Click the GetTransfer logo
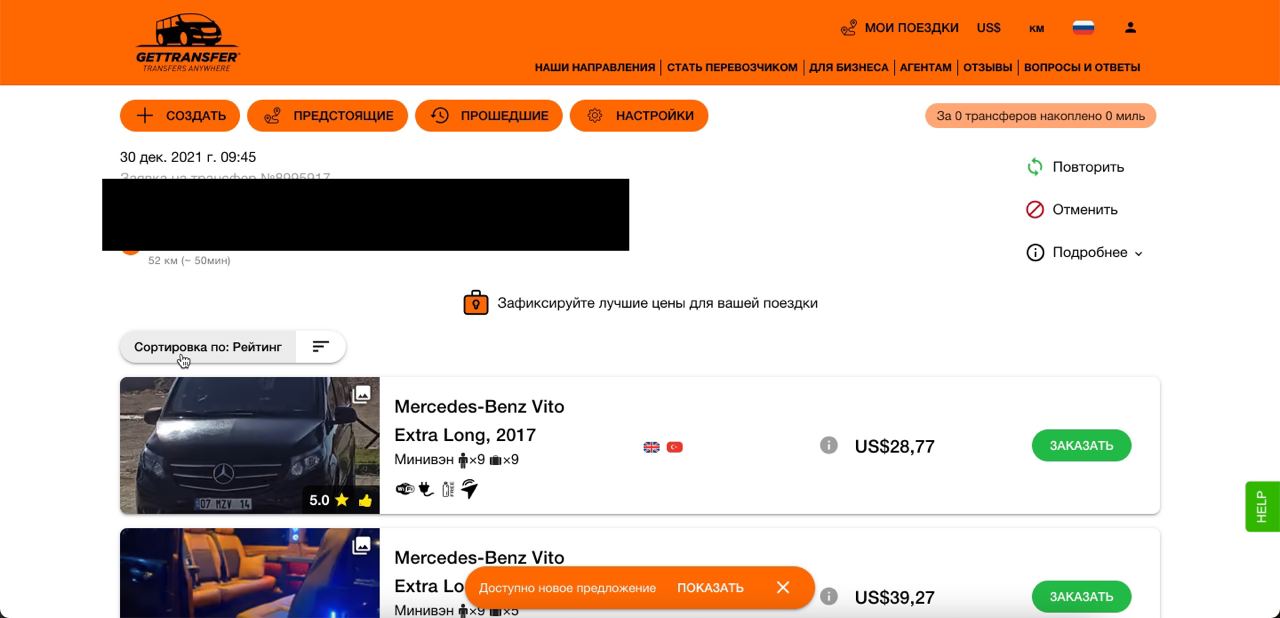The image size is (1280, 618). click(x=188, y=43)
